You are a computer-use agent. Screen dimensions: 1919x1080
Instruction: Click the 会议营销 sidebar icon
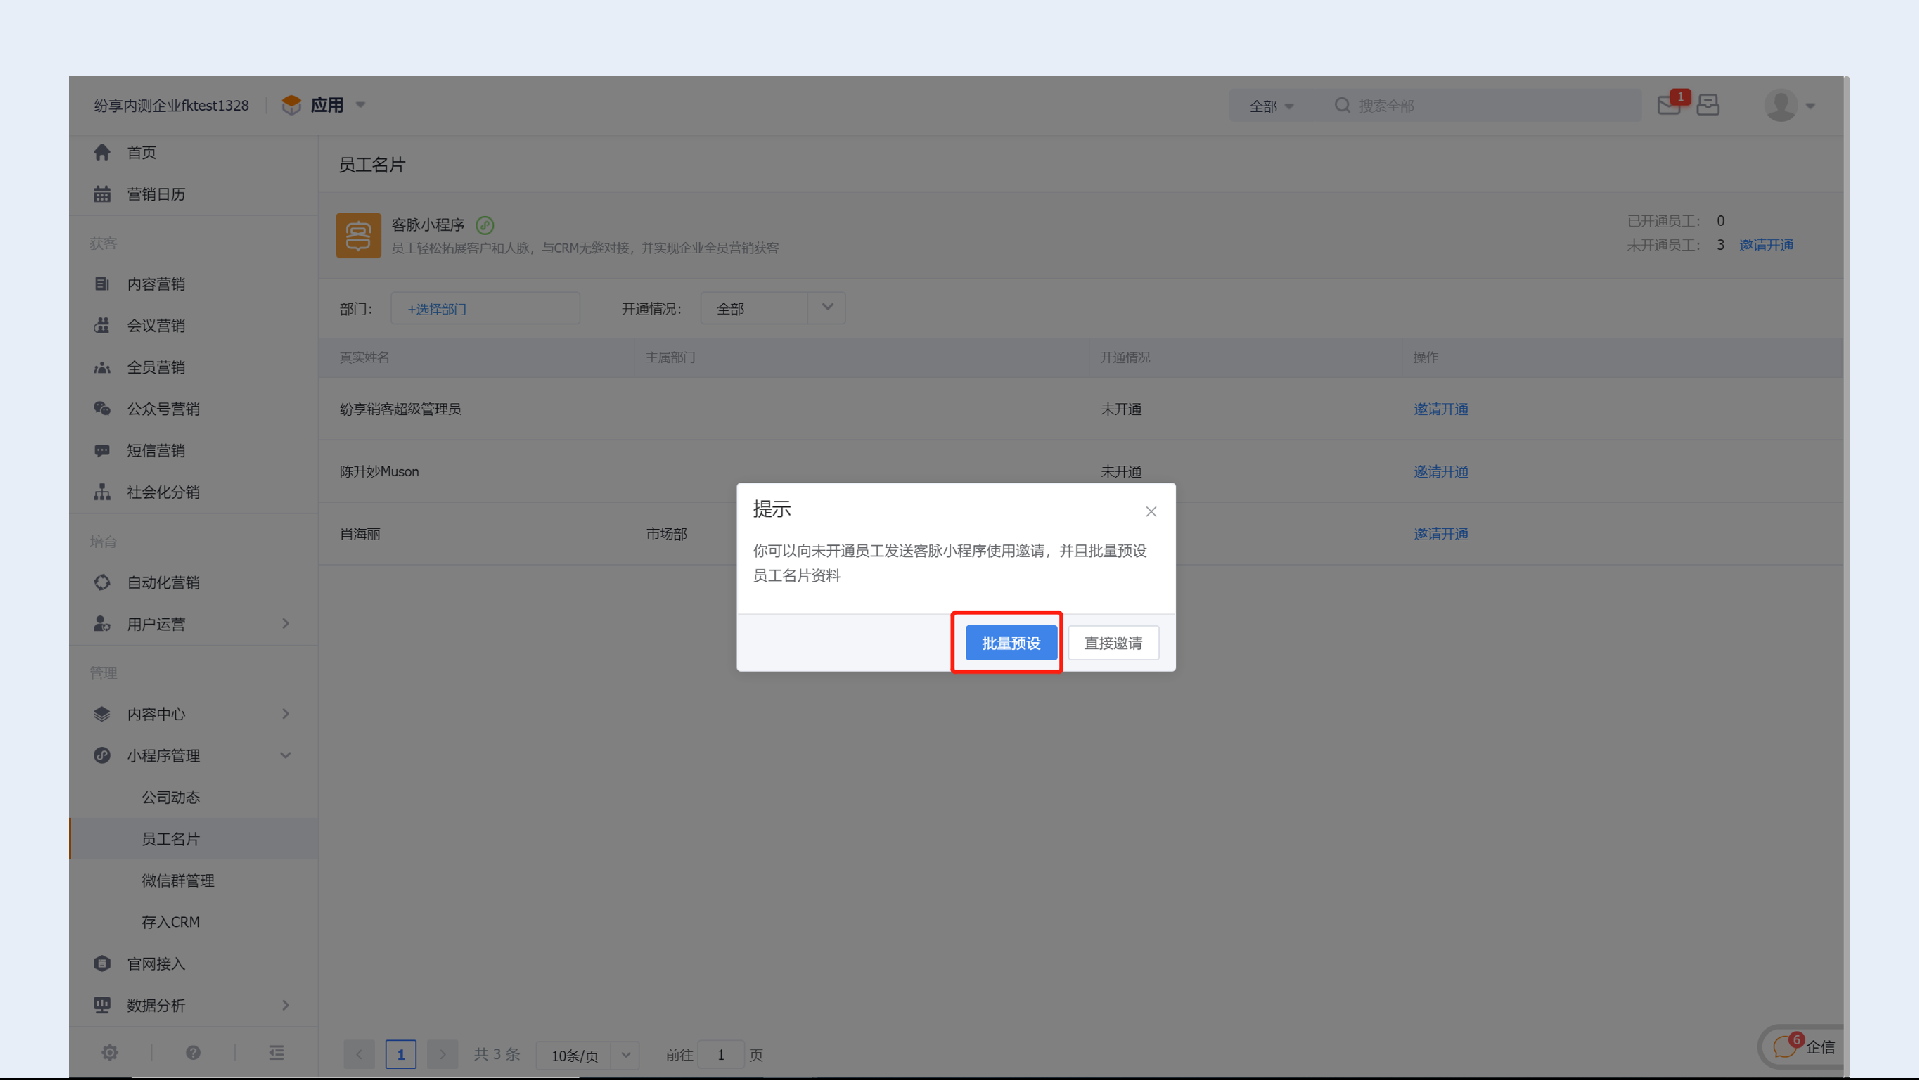(102, 325)
